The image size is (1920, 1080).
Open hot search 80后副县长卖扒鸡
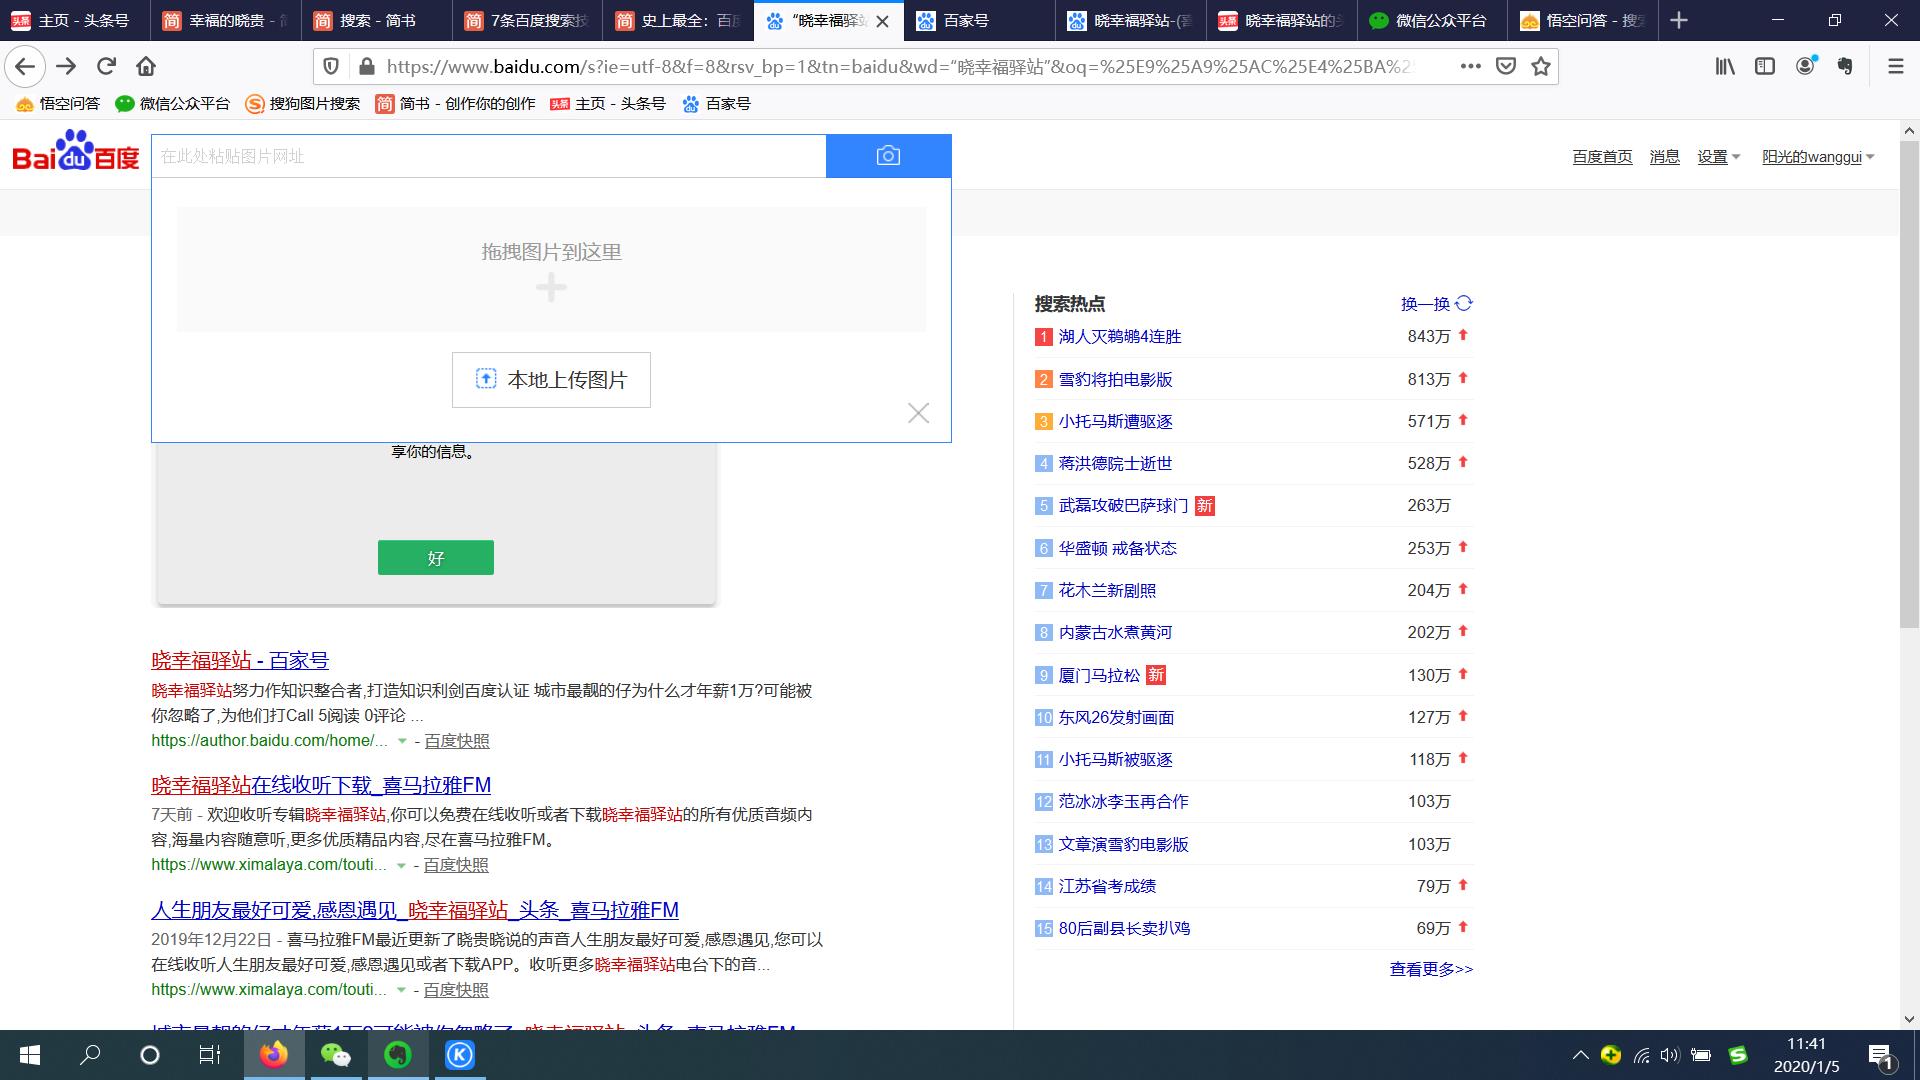pyautogui.click(x=1124, y=929)
